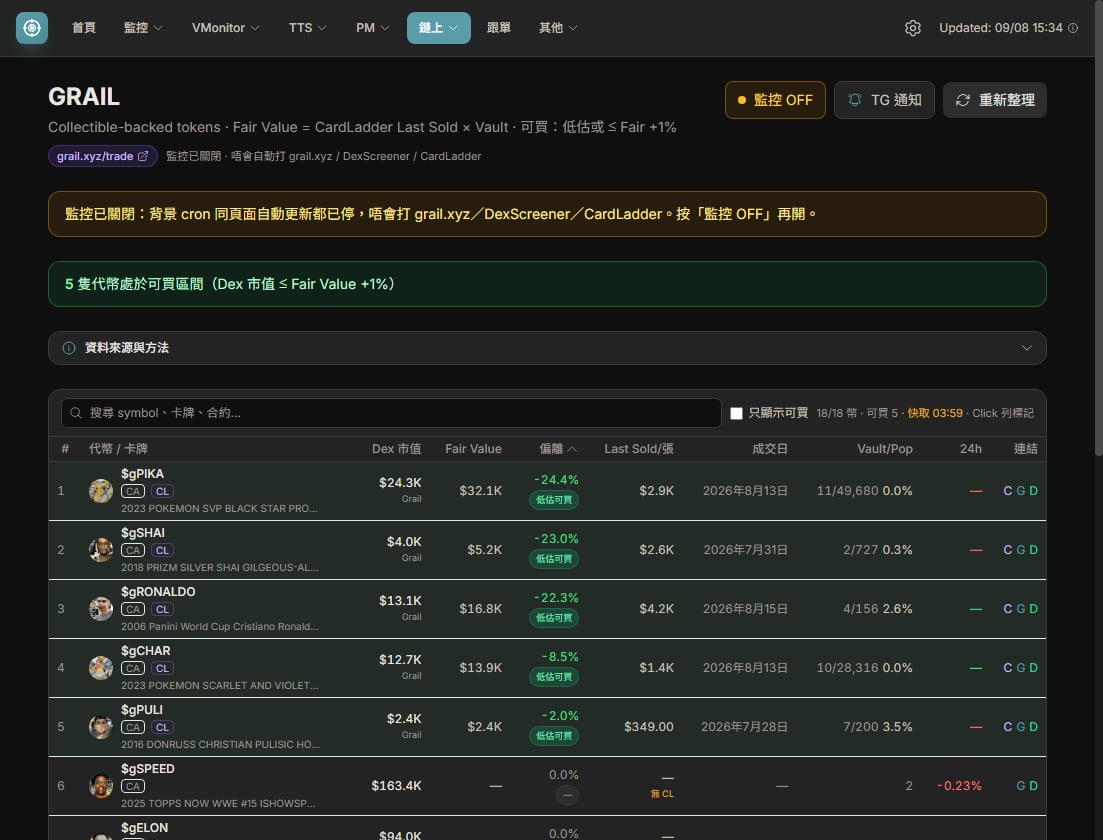Sort by the 偏離 column header
1103x840 pixels.
557,449
